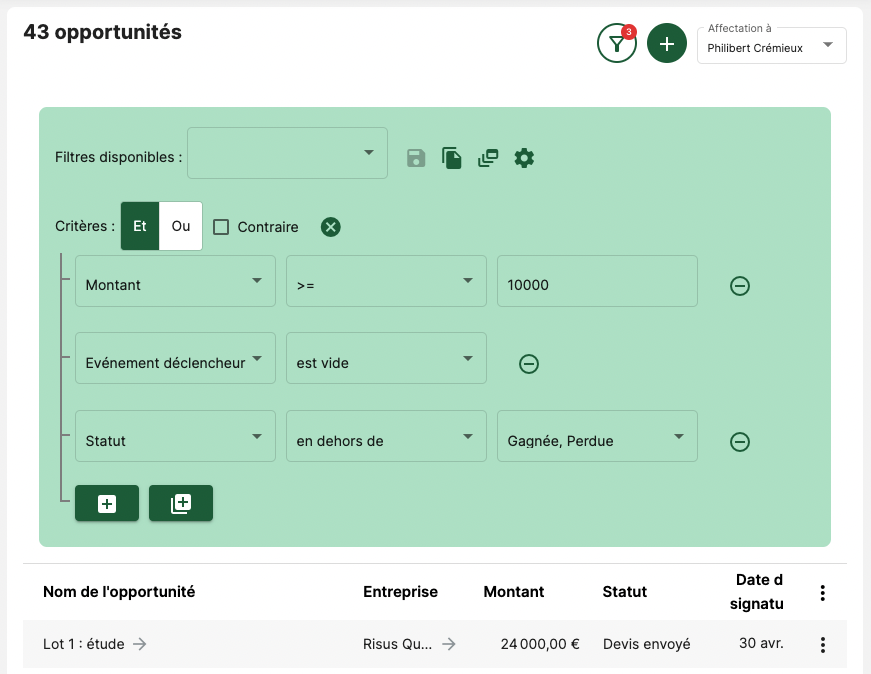This screenshot has width=871, height=674.
Task: Switch criteria operator to Ou
Action: click(181, 226)
